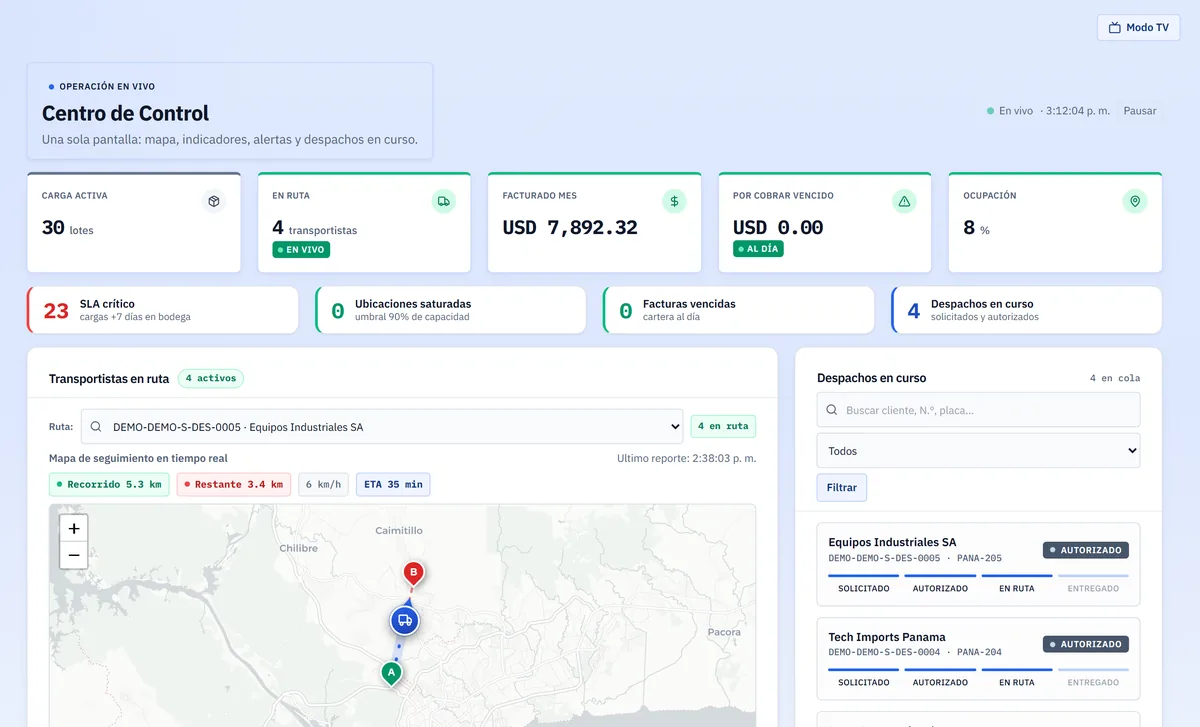Viewport: 1200px width, 727px height.
Task: Click the green A origin marker
Action: pyautogui.click(x=392, y=673)
